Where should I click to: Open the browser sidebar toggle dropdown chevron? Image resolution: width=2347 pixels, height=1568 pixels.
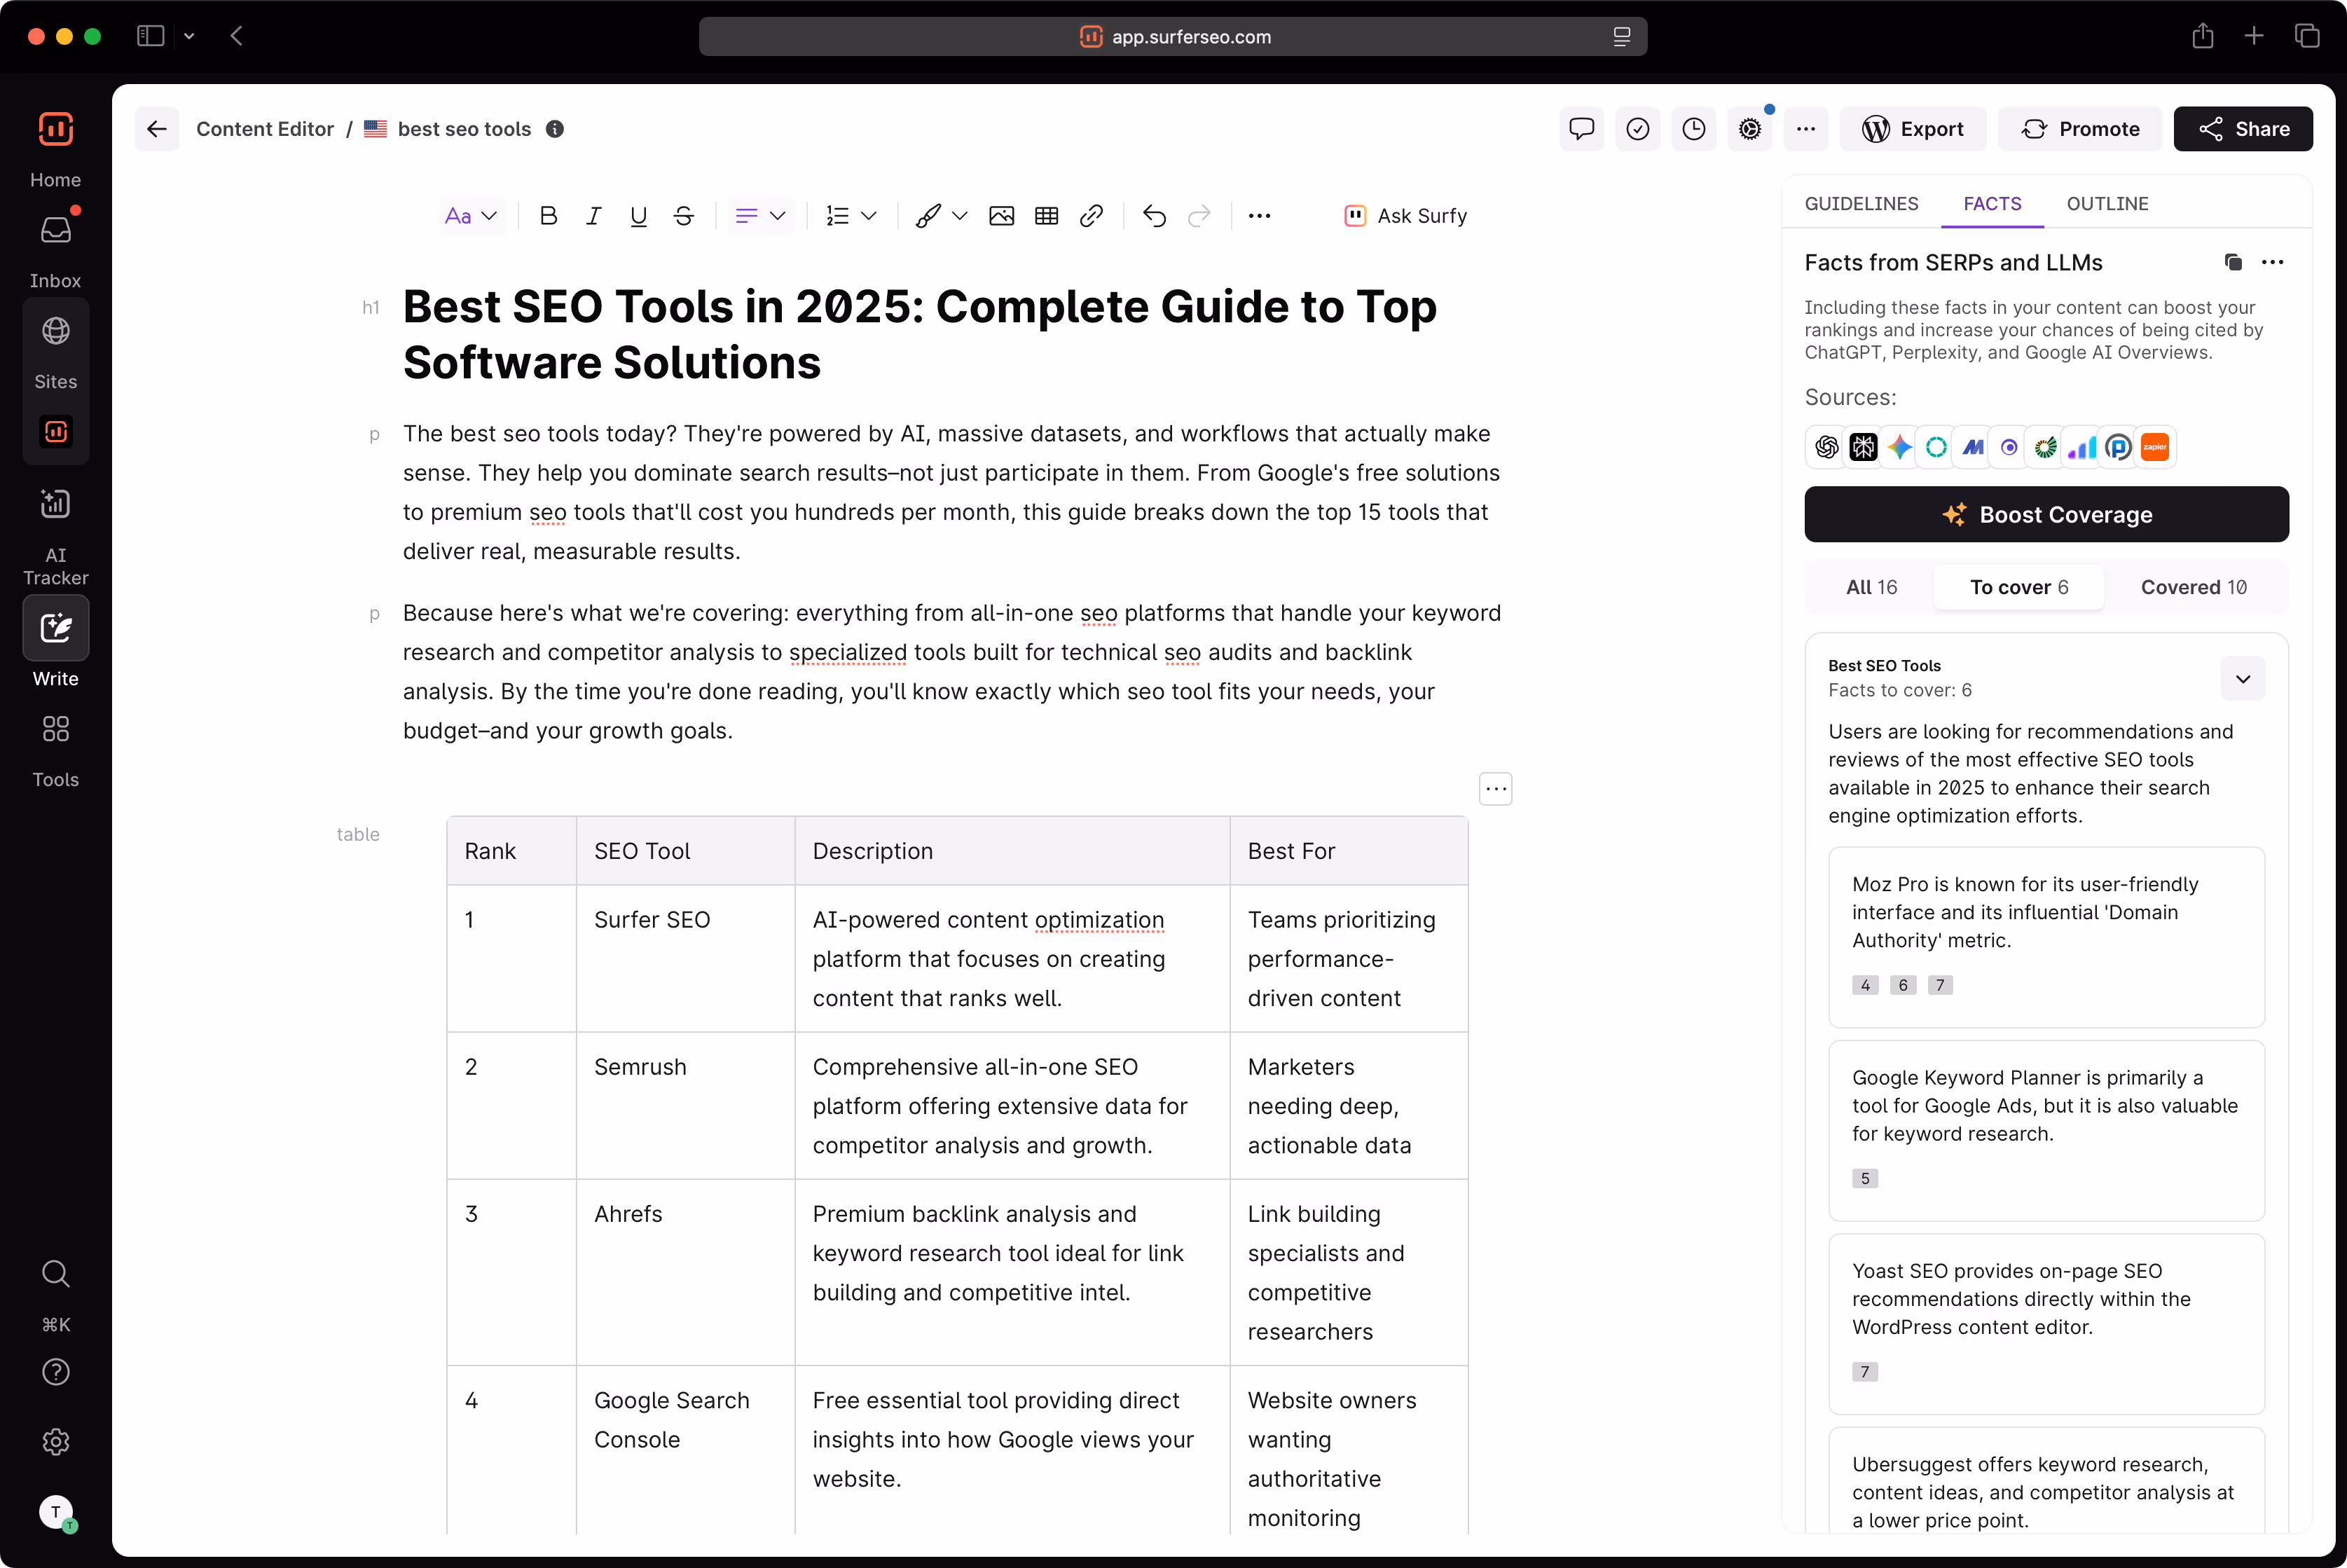pyautogui.click(x=188, y=36)
